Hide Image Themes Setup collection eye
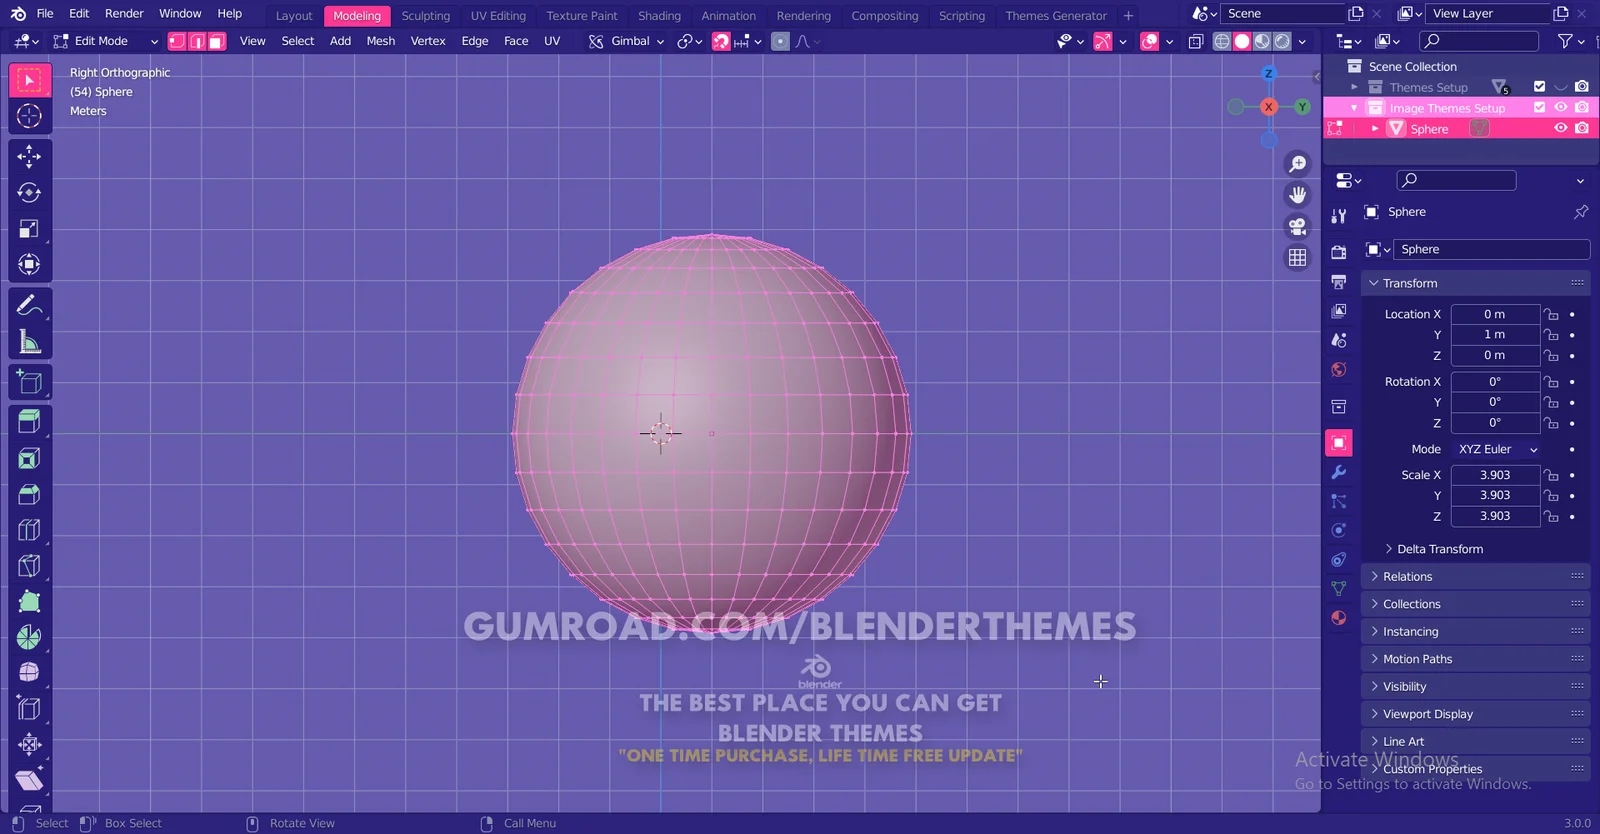 1560,107
